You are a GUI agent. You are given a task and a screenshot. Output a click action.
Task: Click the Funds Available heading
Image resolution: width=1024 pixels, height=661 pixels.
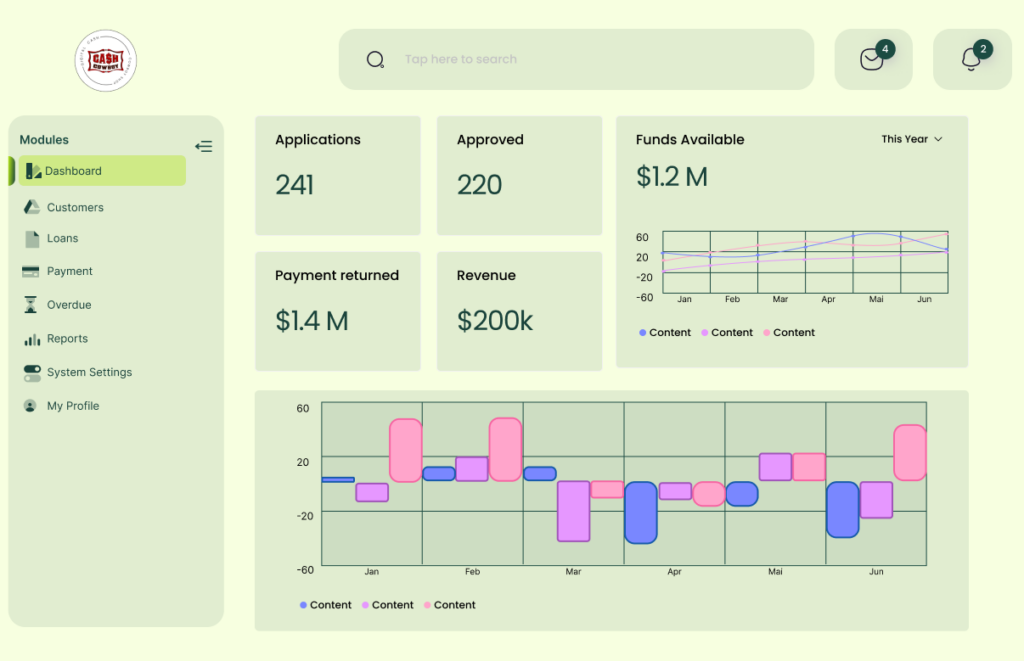pos(690,140)
